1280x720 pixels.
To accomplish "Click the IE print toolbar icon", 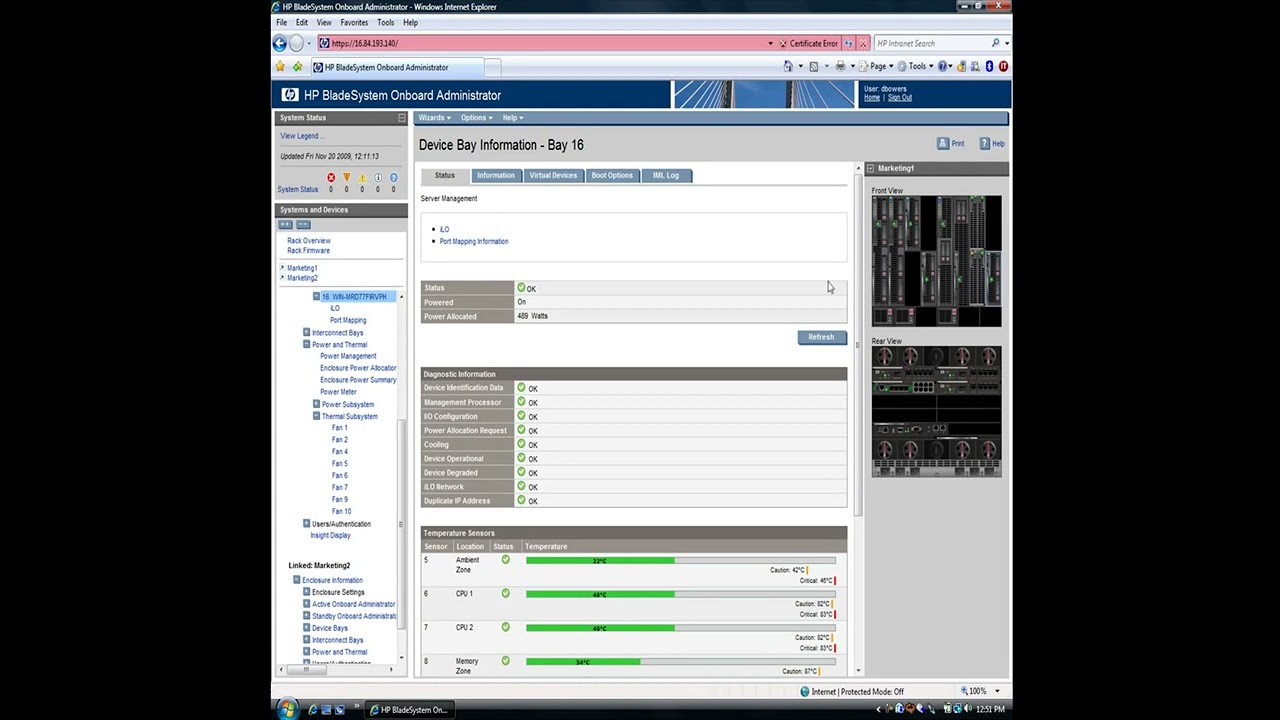I will (x=840, y=67).
